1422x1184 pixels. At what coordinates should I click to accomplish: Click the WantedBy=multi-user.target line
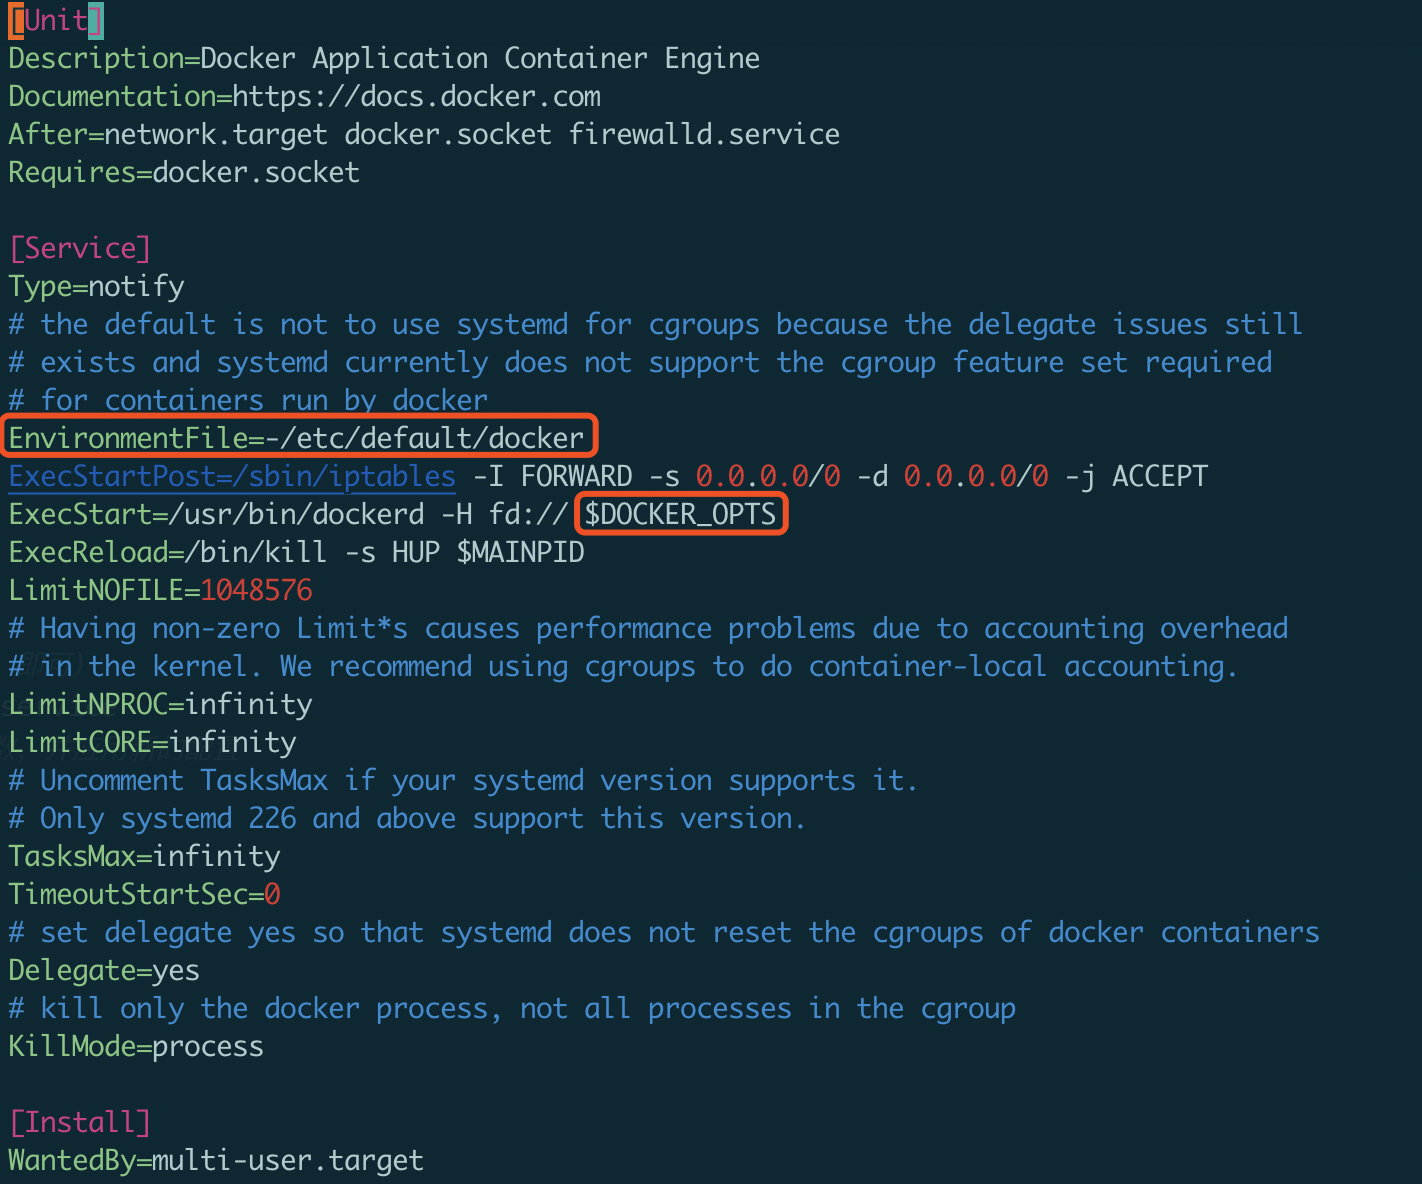click(216, 1160)
